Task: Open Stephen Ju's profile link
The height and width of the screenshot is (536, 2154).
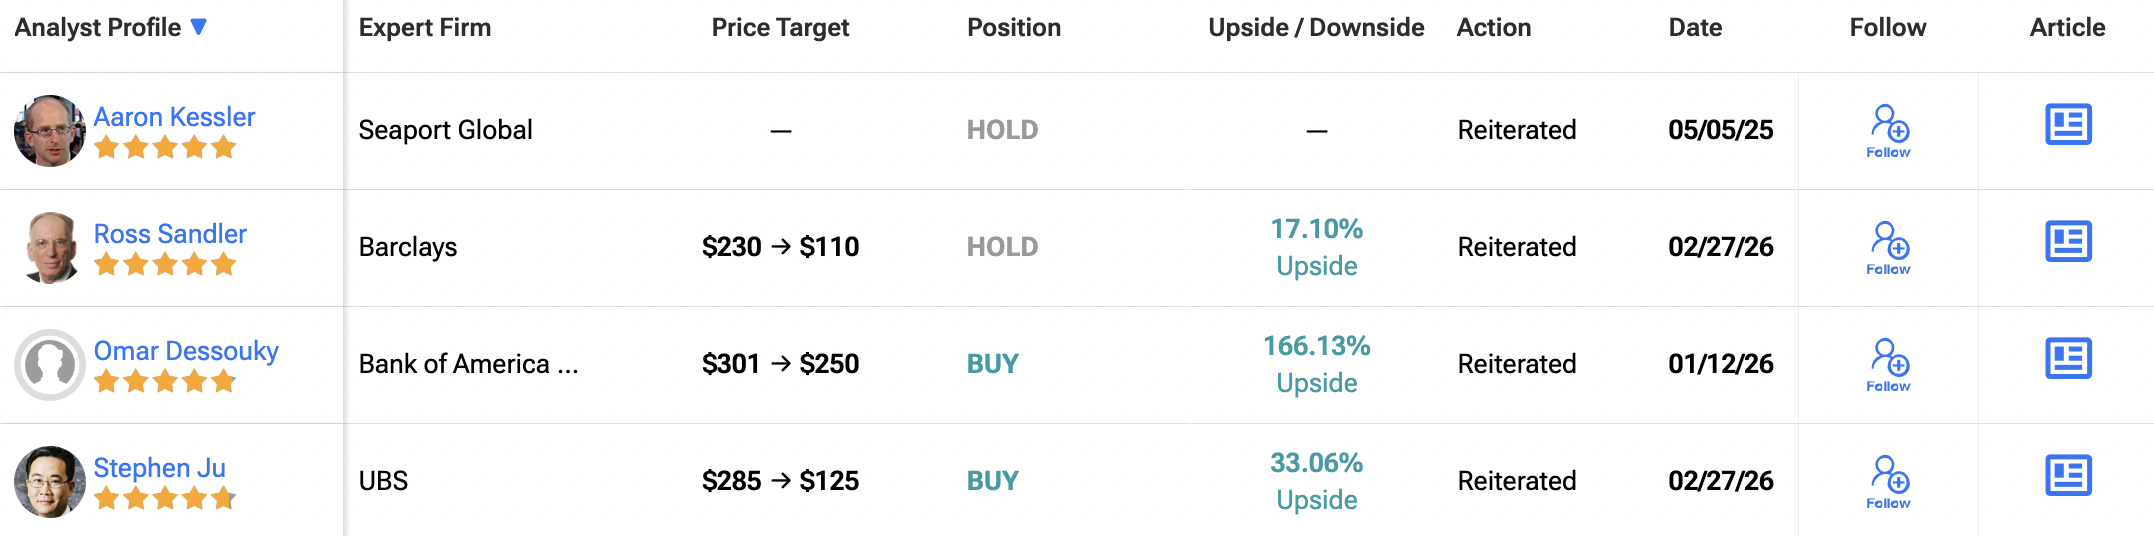Action: 160,468
